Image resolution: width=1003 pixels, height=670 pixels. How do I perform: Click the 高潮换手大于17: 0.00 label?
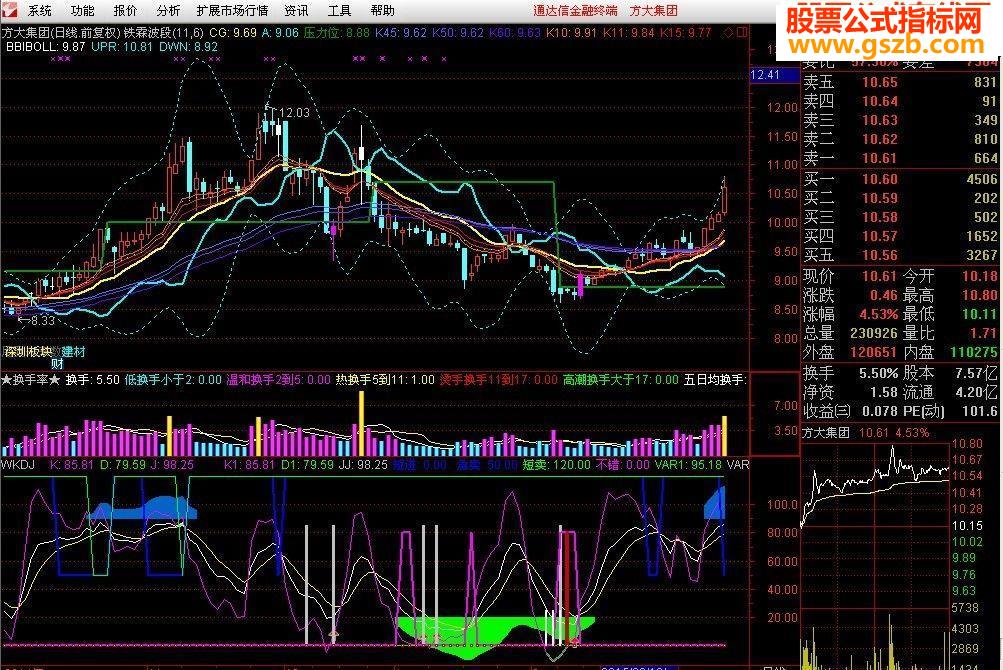pos(620,379)
